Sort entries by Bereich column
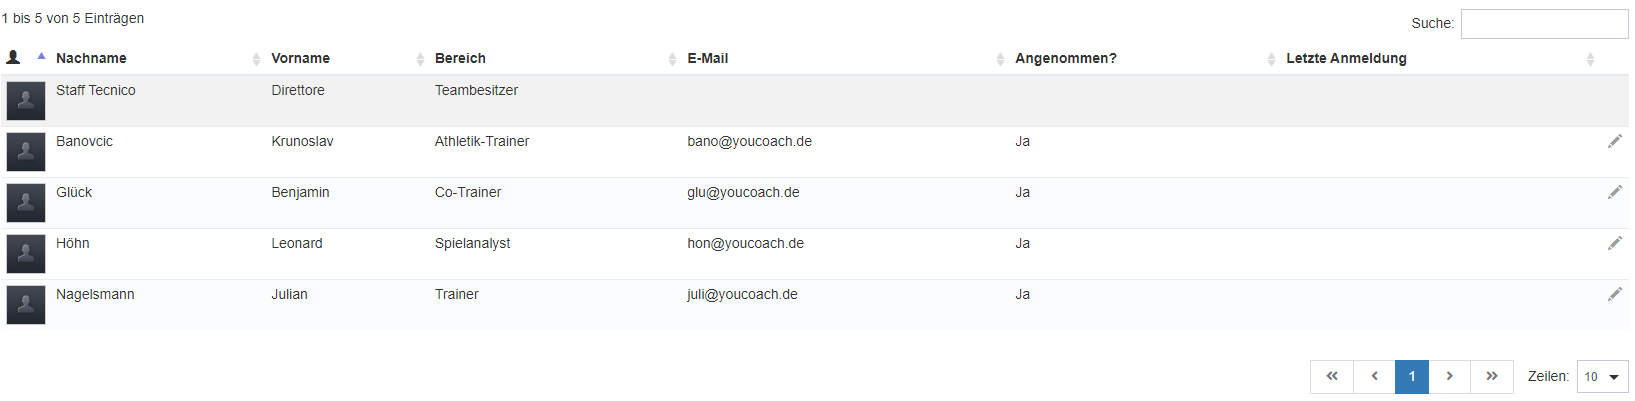 [460, 58]
